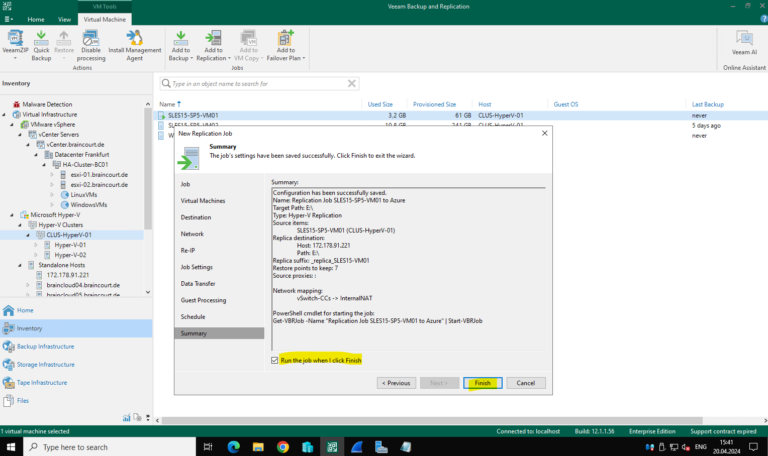
Task: Expand the esxi-01.braincourt.de node
Action: point(52,175)
